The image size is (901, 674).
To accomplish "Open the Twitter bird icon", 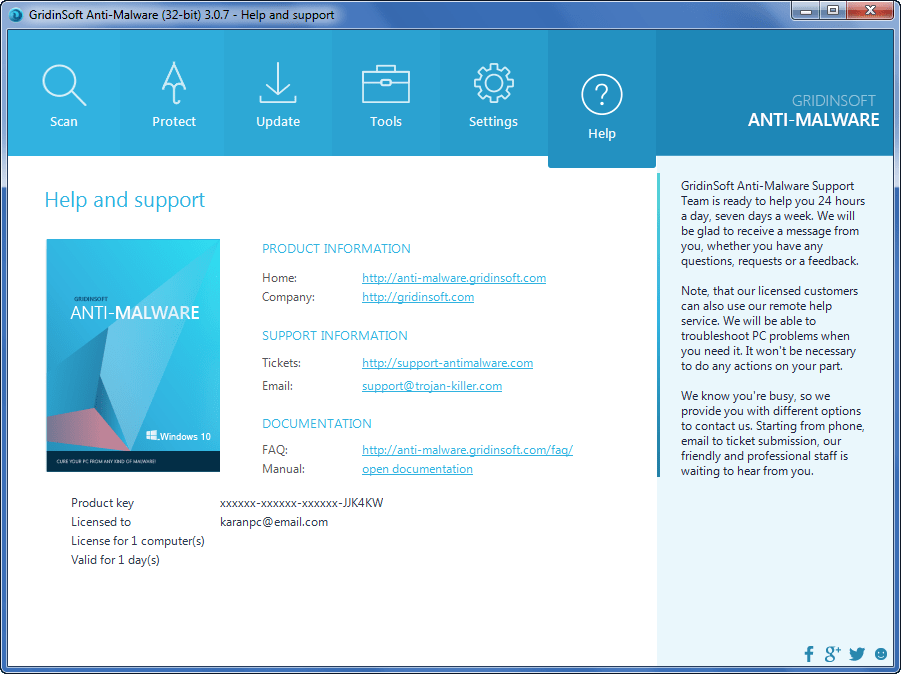I will 856,653.
